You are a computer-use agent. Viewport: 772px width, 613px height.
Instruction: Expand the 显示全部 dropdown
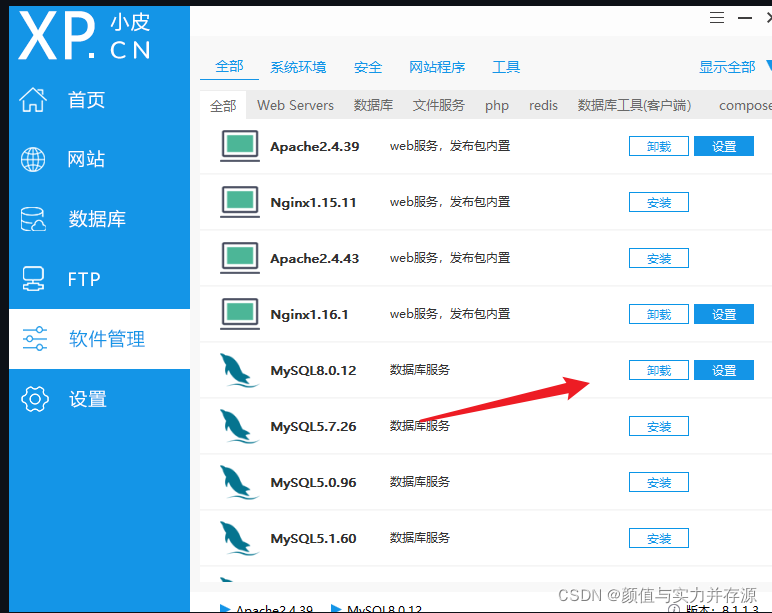coord(734,67)
